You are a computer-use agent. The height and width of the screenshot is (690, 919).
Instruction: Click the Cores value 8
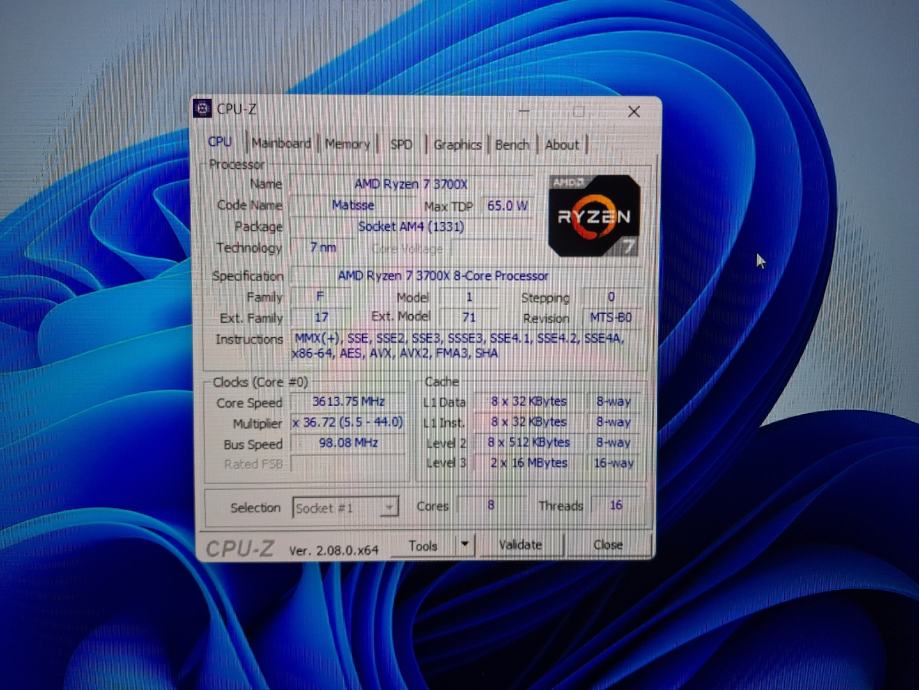point(491,505)
